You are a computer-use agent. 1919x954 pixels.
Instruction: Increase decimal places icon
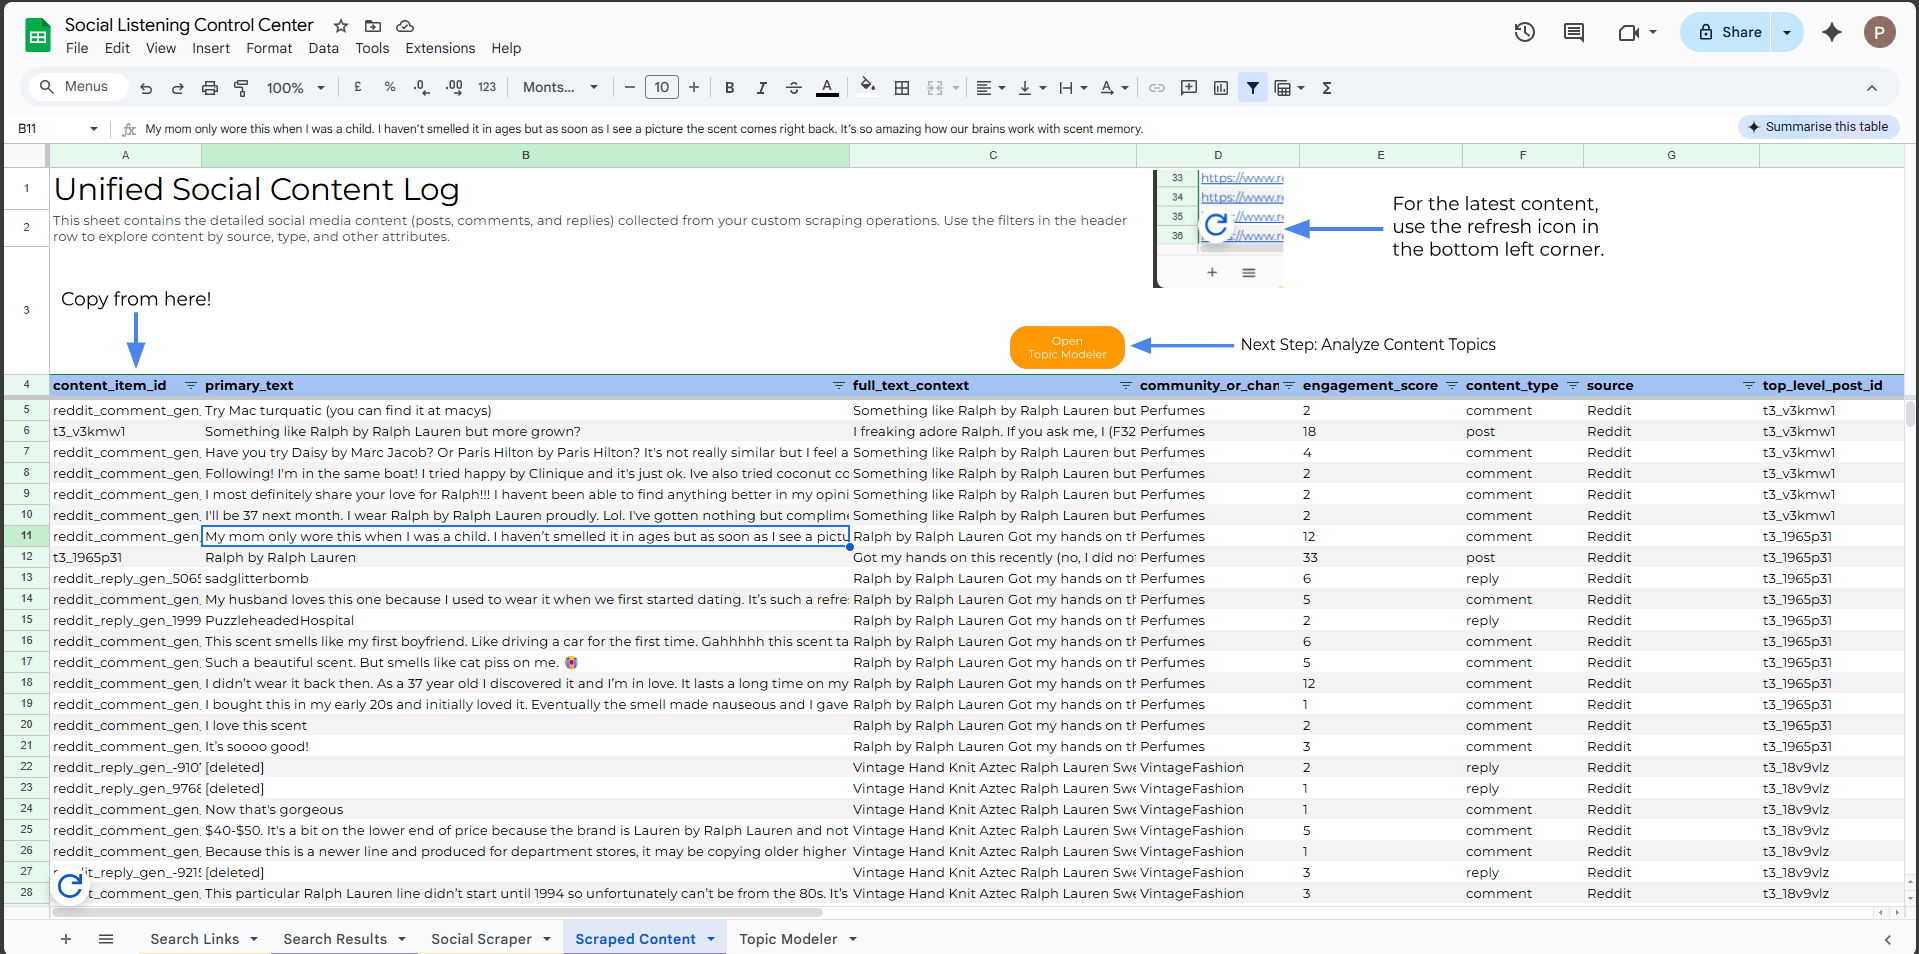[454, 88]
